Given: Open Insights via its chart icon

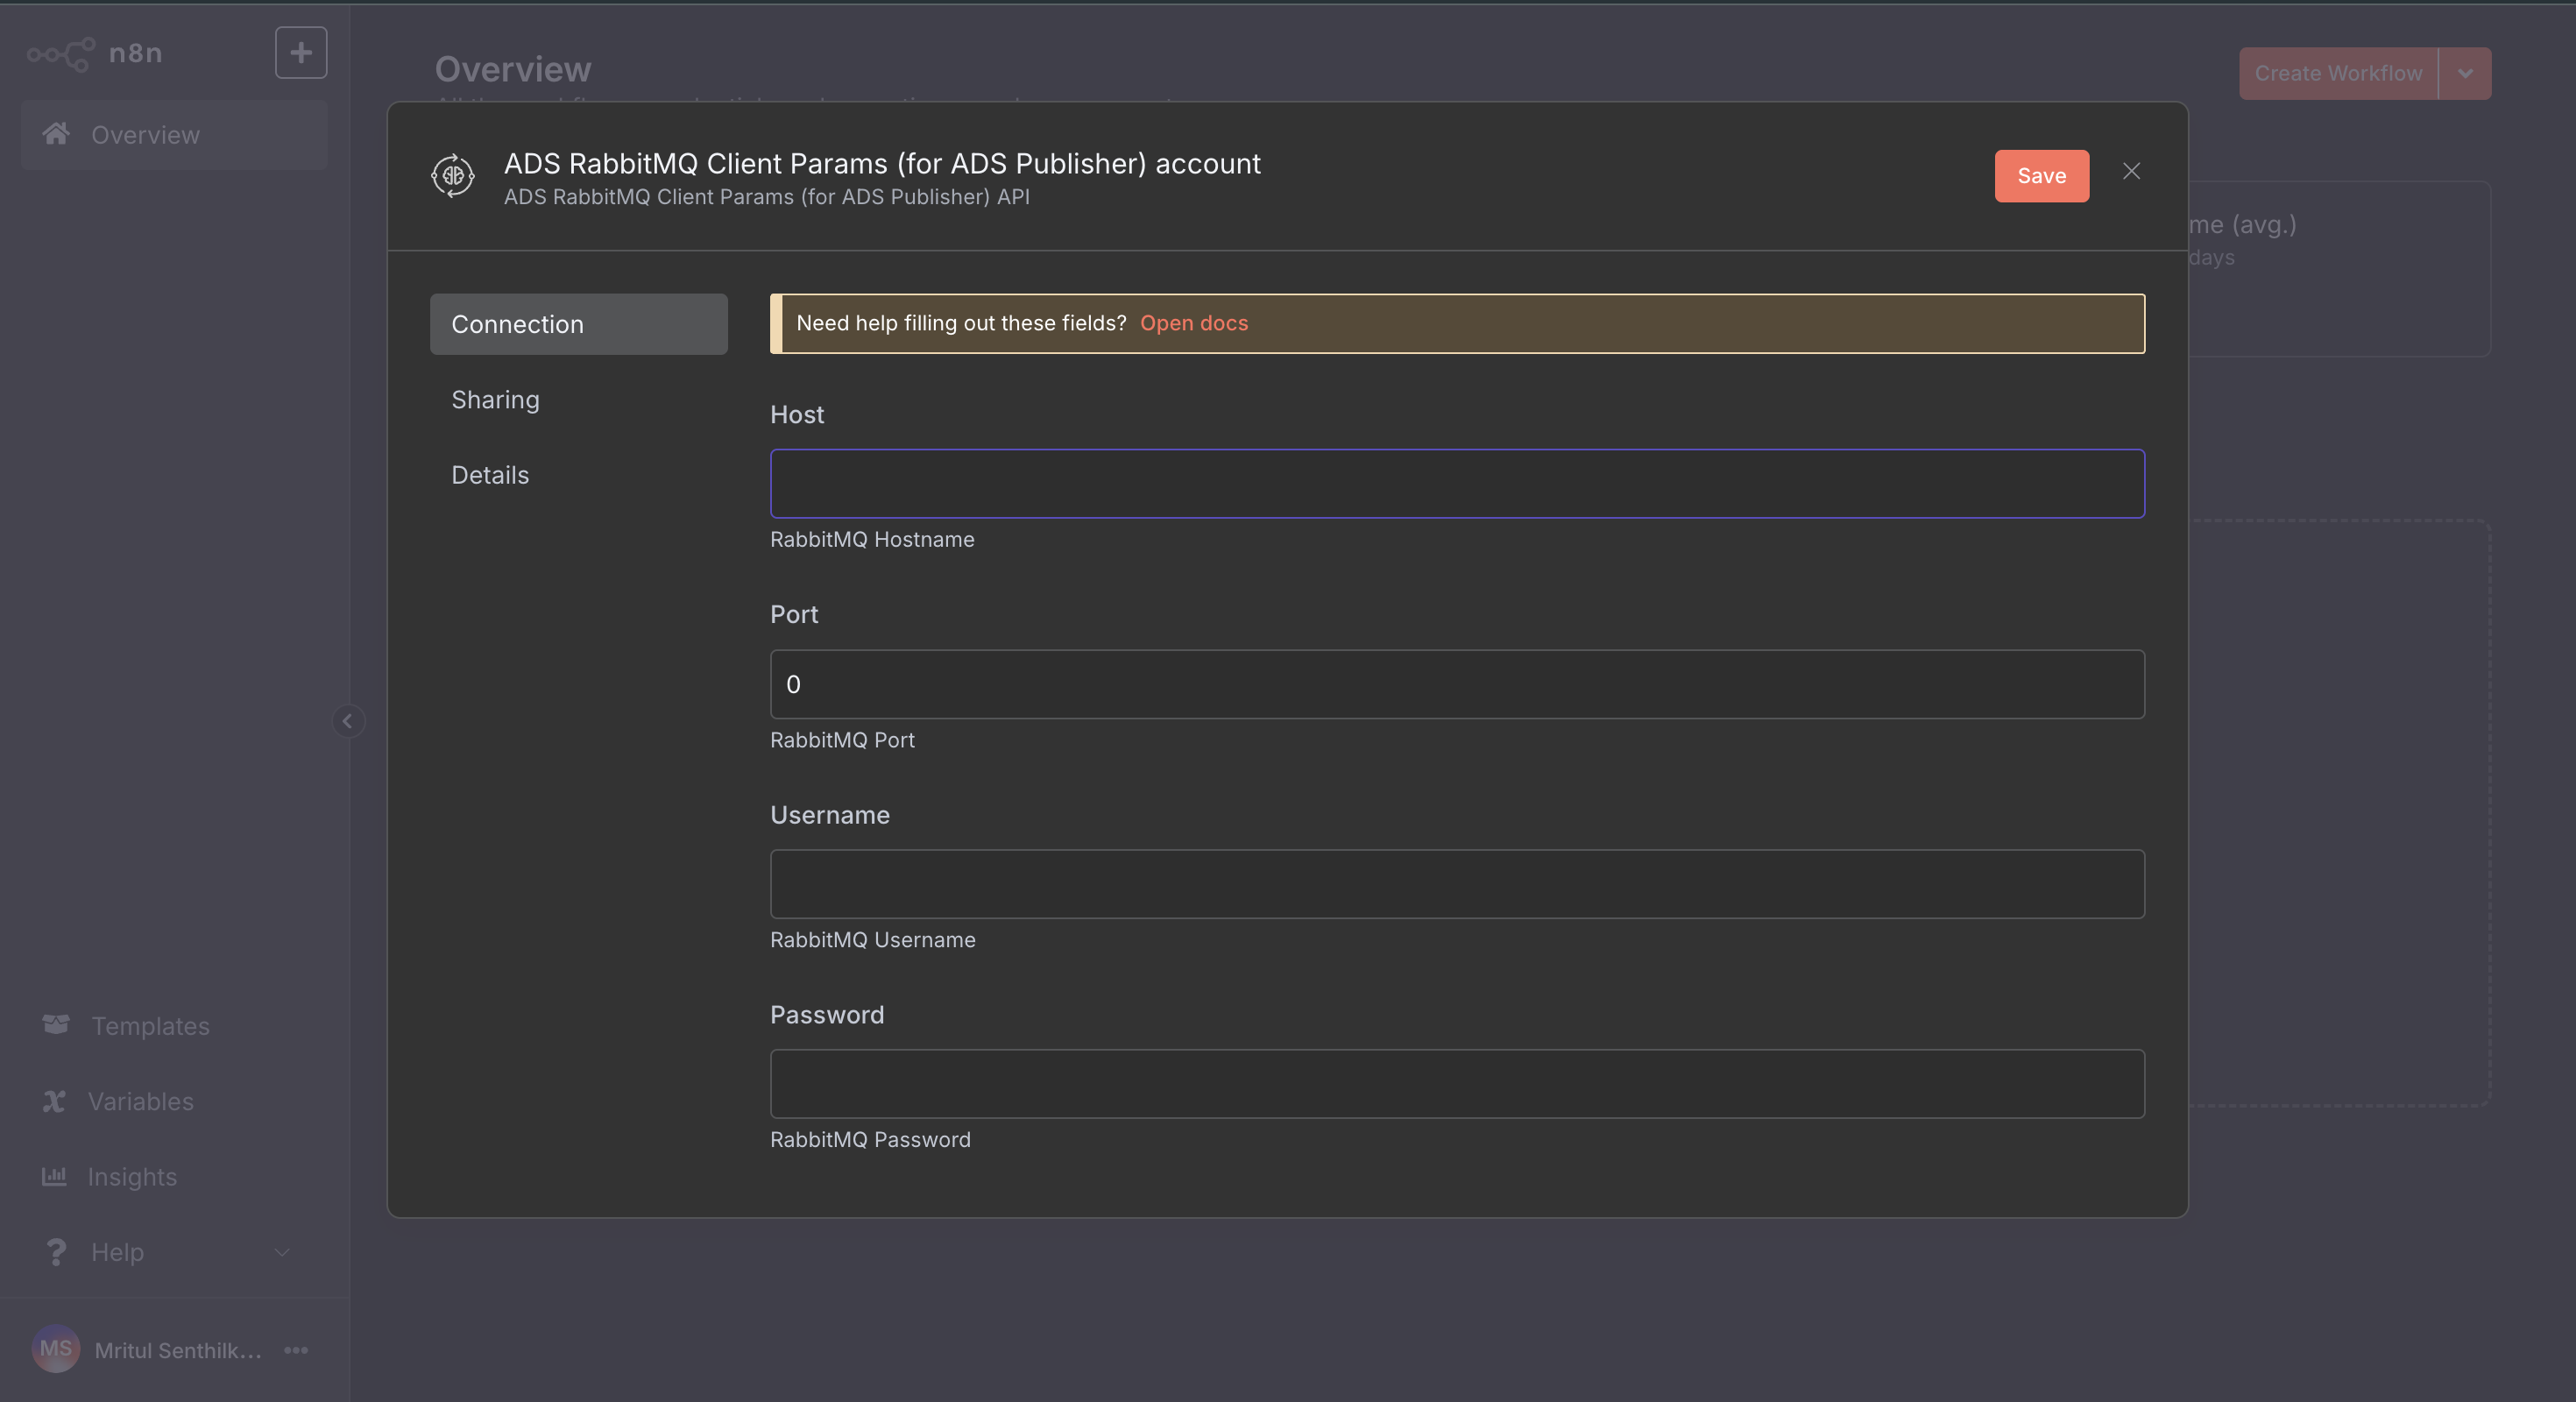Looking at the screenshot, I should point(56,1176).
